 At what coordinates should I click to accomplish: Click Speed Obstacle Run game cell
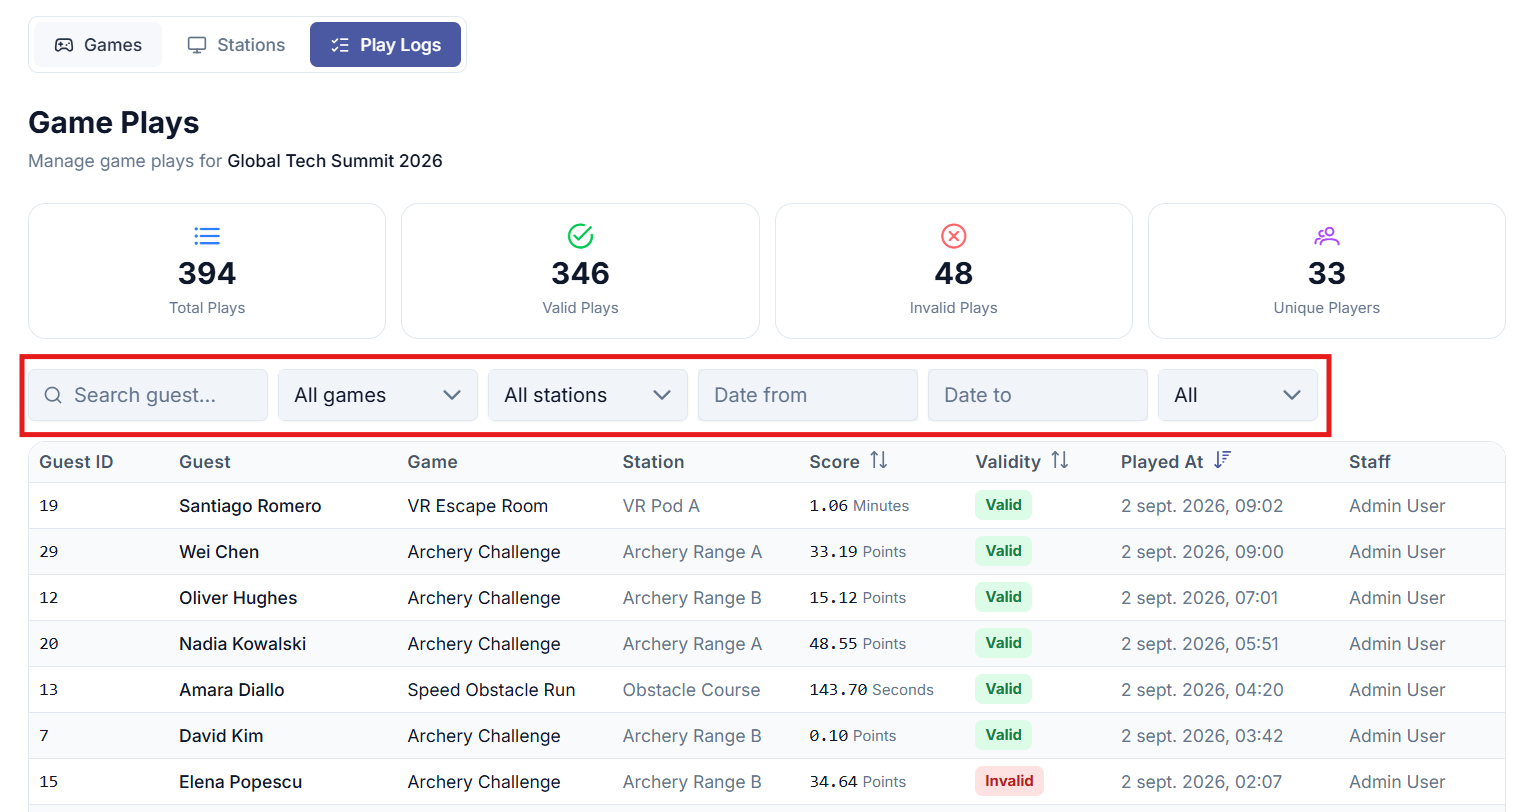tap(491, 690)
